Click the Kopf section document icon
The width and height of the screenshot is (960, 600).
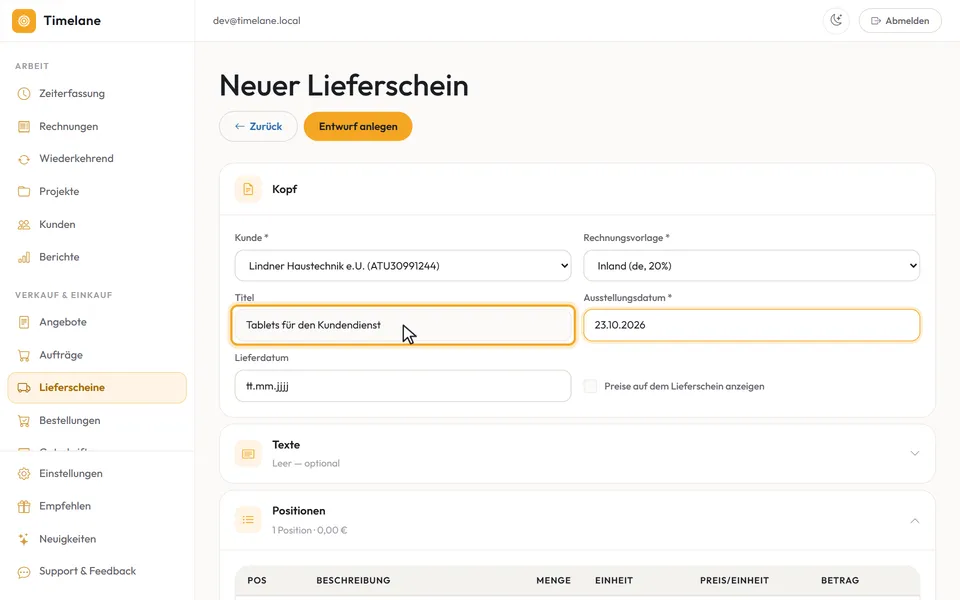(248, 189)
